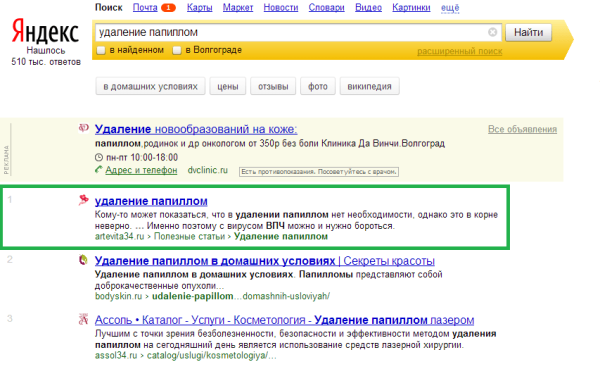Screen dimensions: 600x369
Task: Open the Карты tab
Action: (x=199, y=8)
